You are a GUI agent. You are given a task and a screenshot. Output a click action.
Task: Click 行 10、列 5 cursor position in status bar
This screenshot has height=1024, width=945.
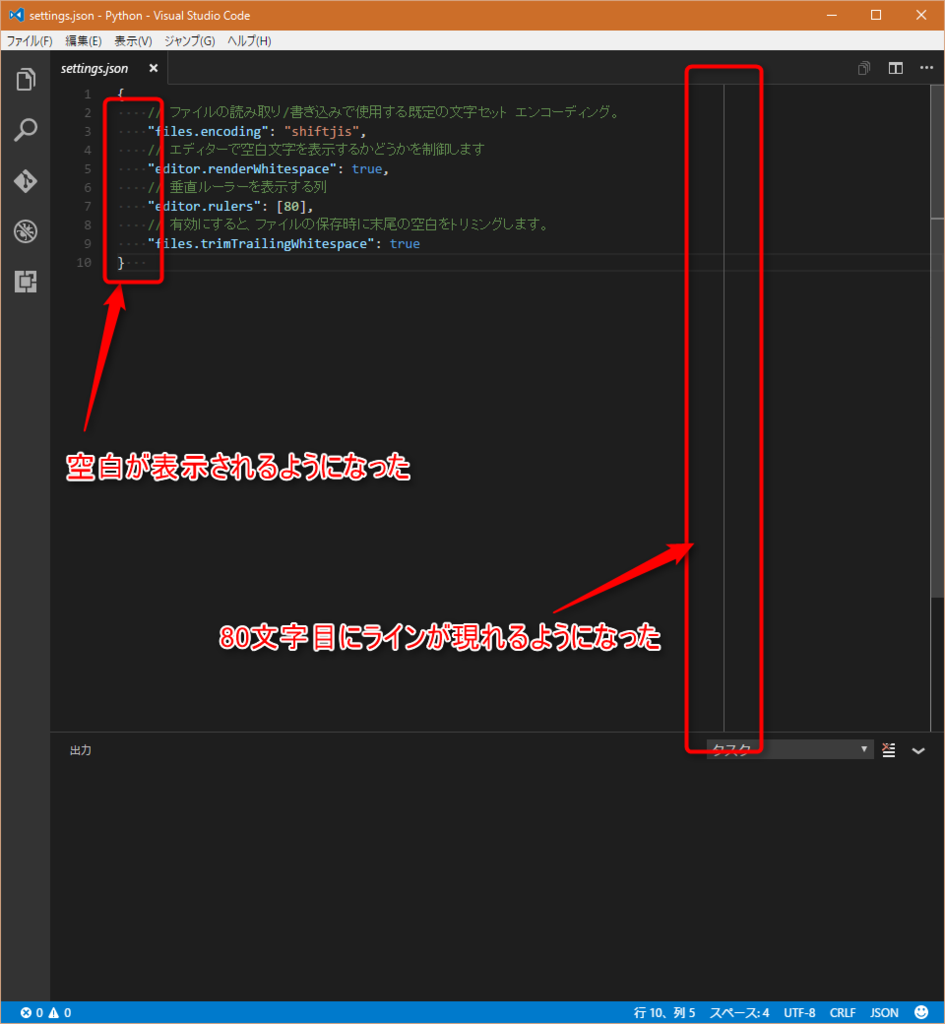coord(664,1013)
